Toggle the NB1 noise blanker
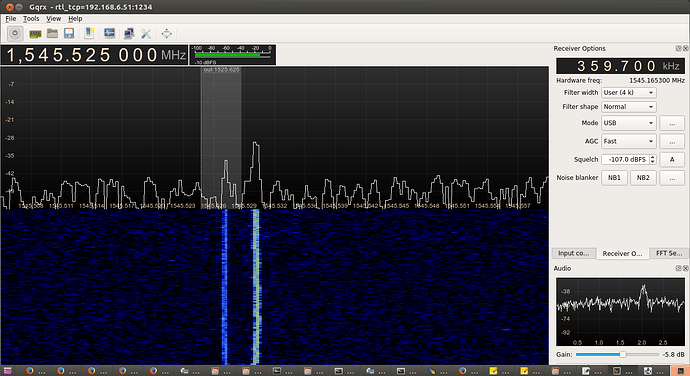The height and width of the screenshot is (376, 690). pyautogui.click(x=614, y=178)
